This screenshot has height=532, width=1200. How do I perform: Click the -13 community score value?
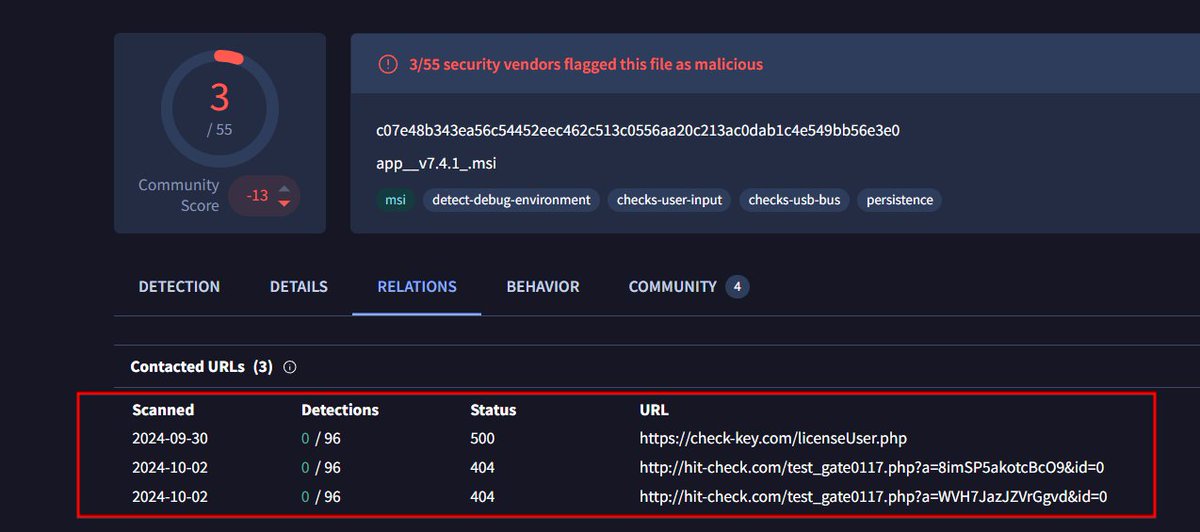(x=258, y=196)
